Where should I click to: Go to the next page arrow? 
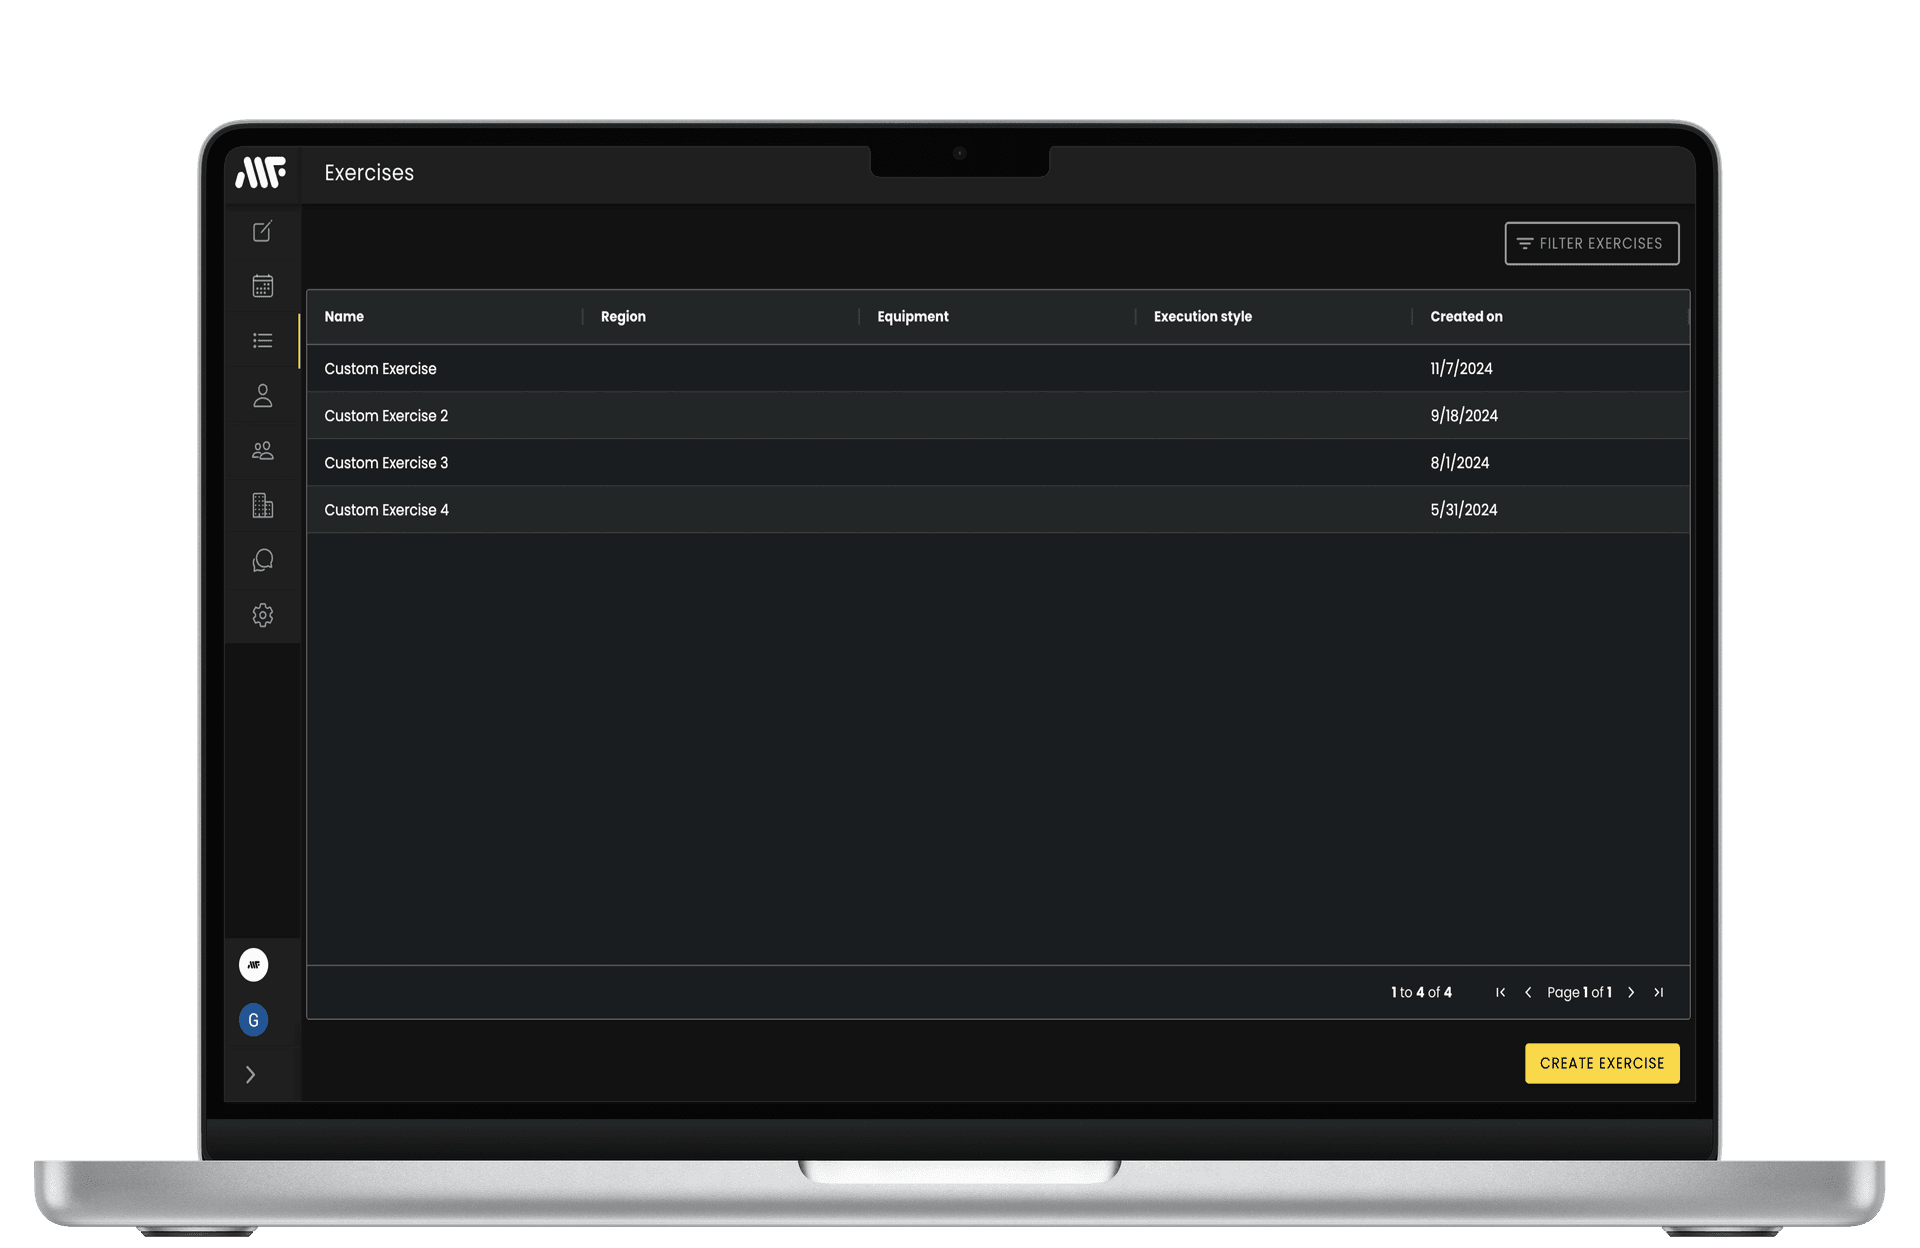pos(1631,993)
